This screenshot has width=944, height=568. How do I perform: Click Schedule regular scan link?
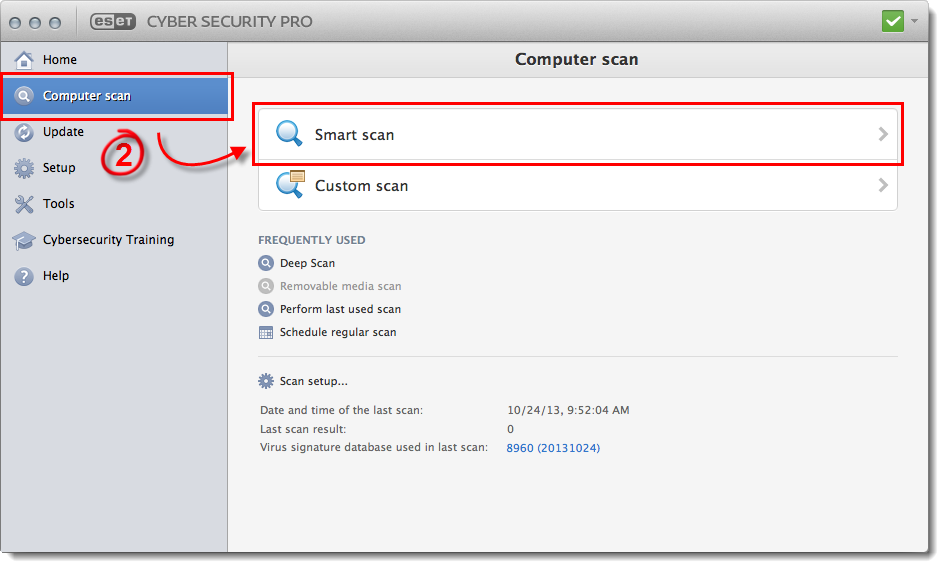tap(338, 332)
